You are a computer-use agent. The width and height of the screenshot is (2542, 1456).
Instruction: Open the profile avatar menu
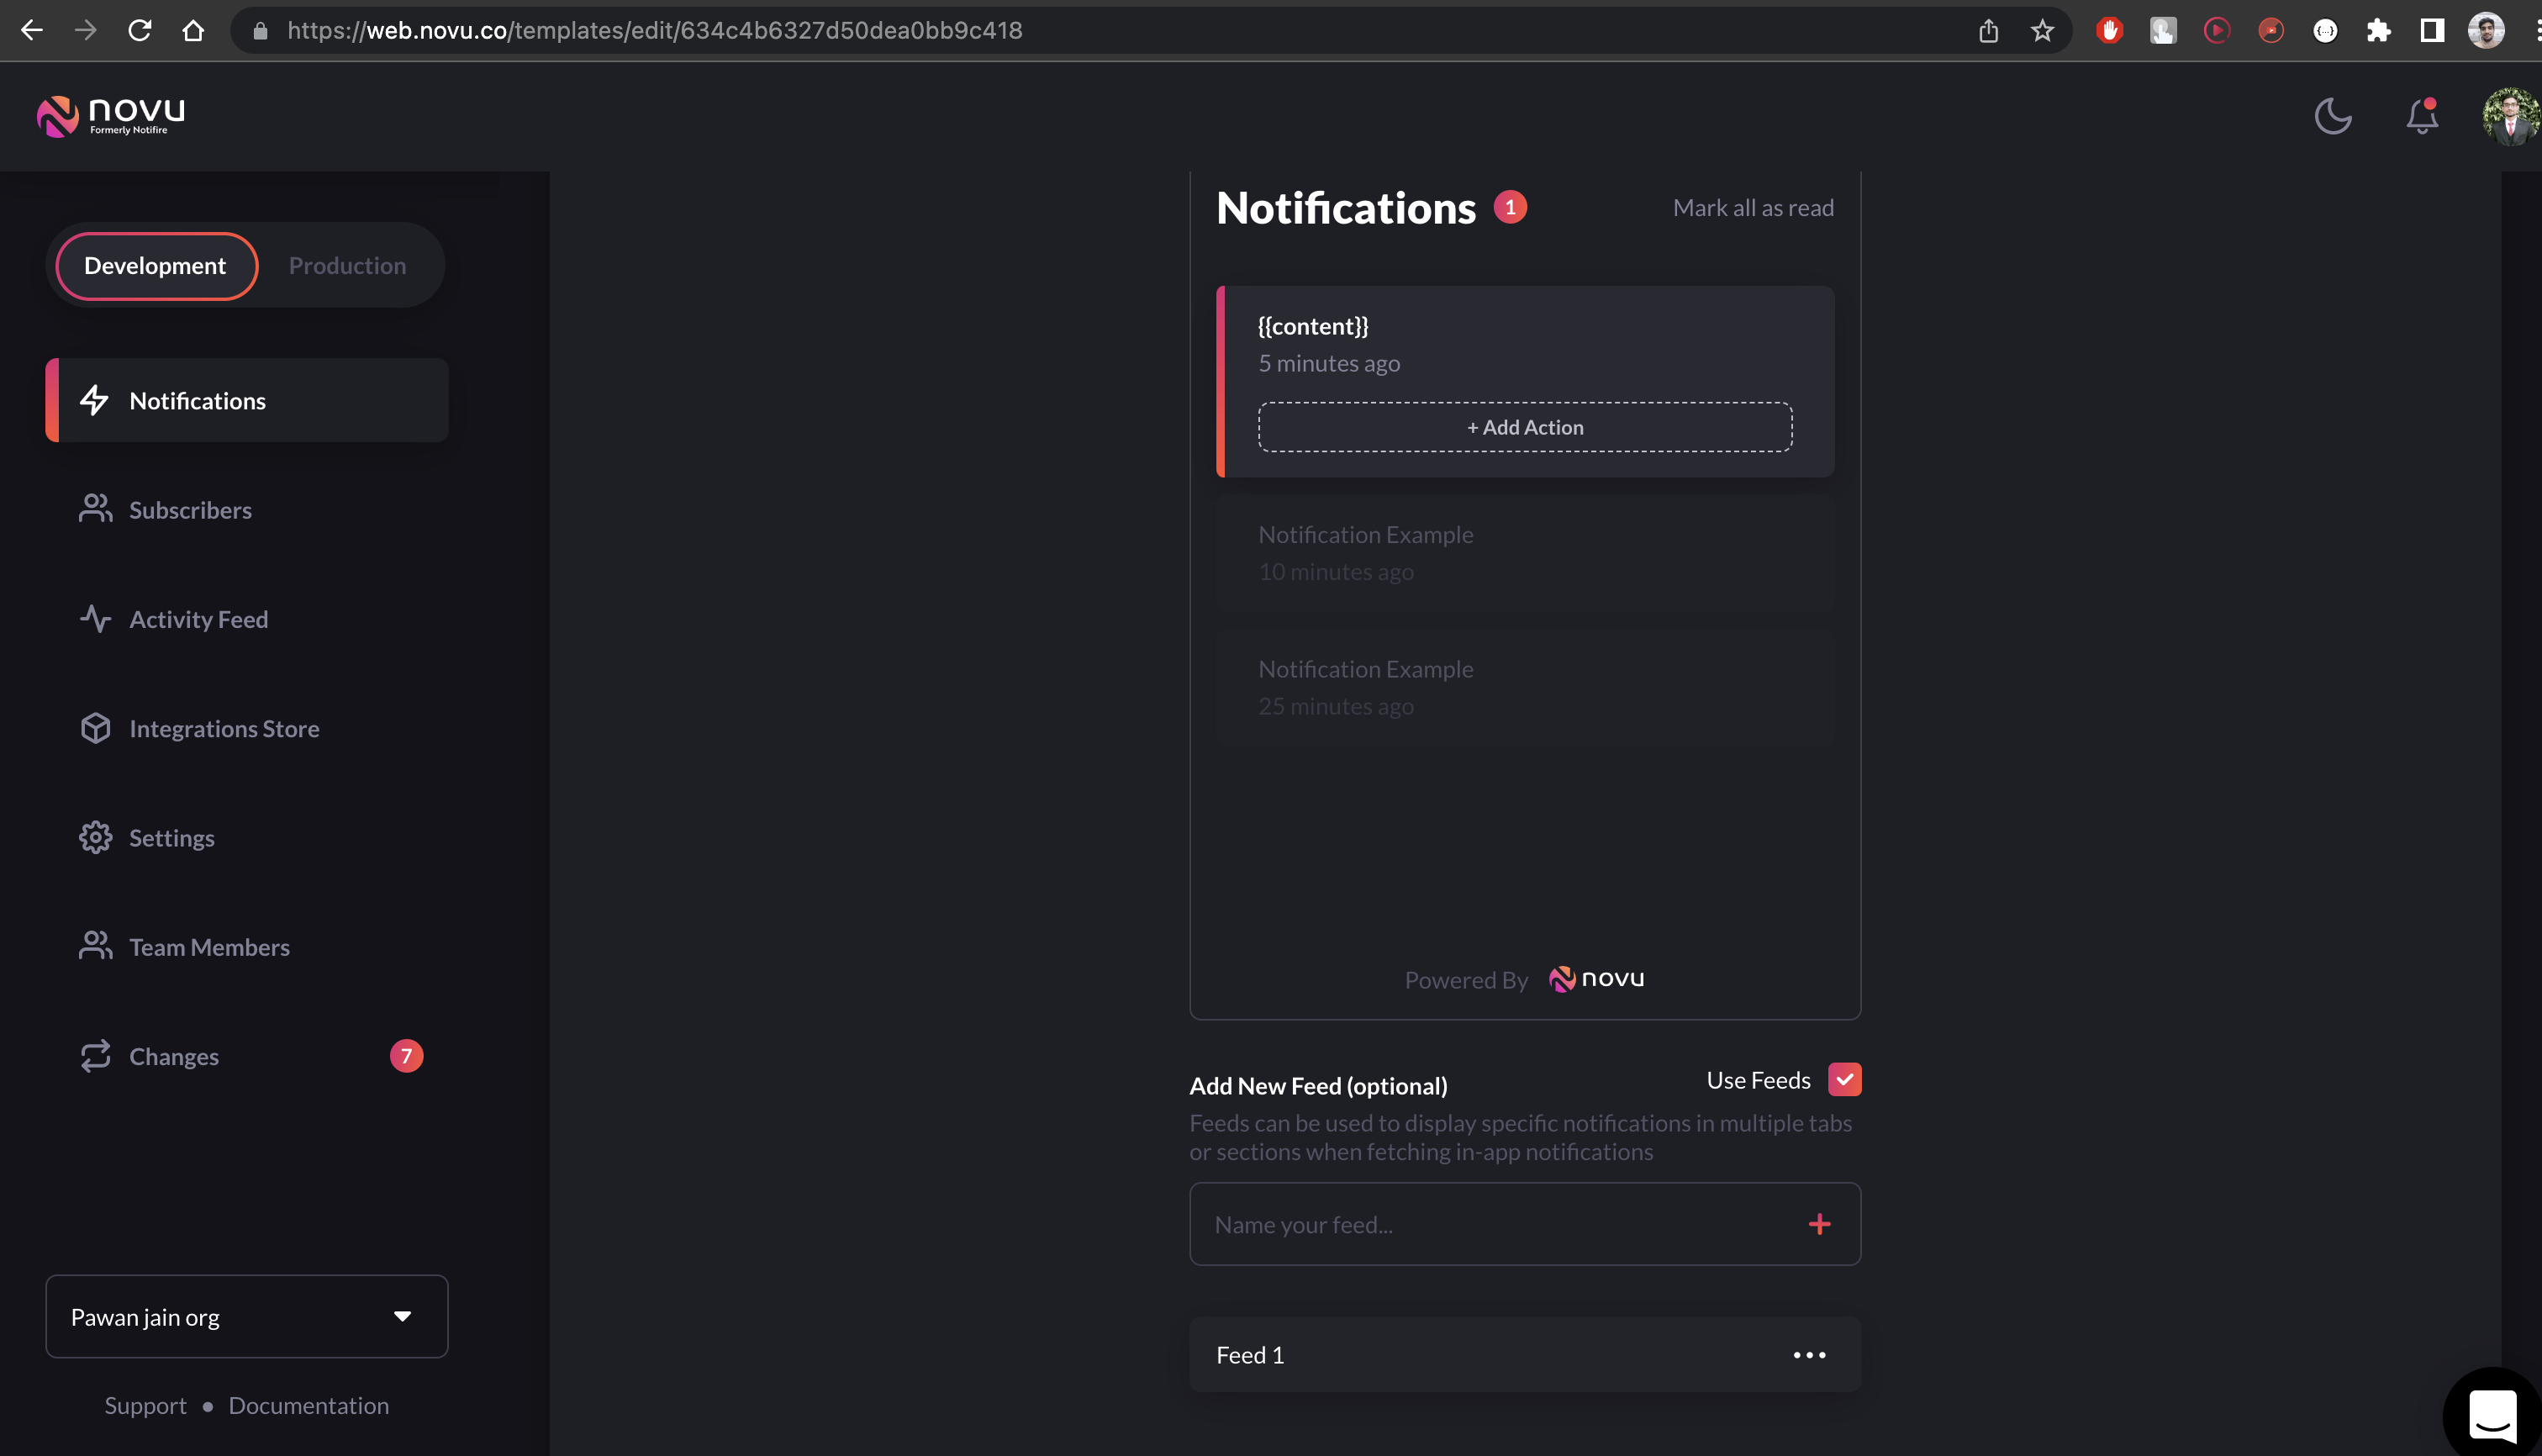point(2510,117)
